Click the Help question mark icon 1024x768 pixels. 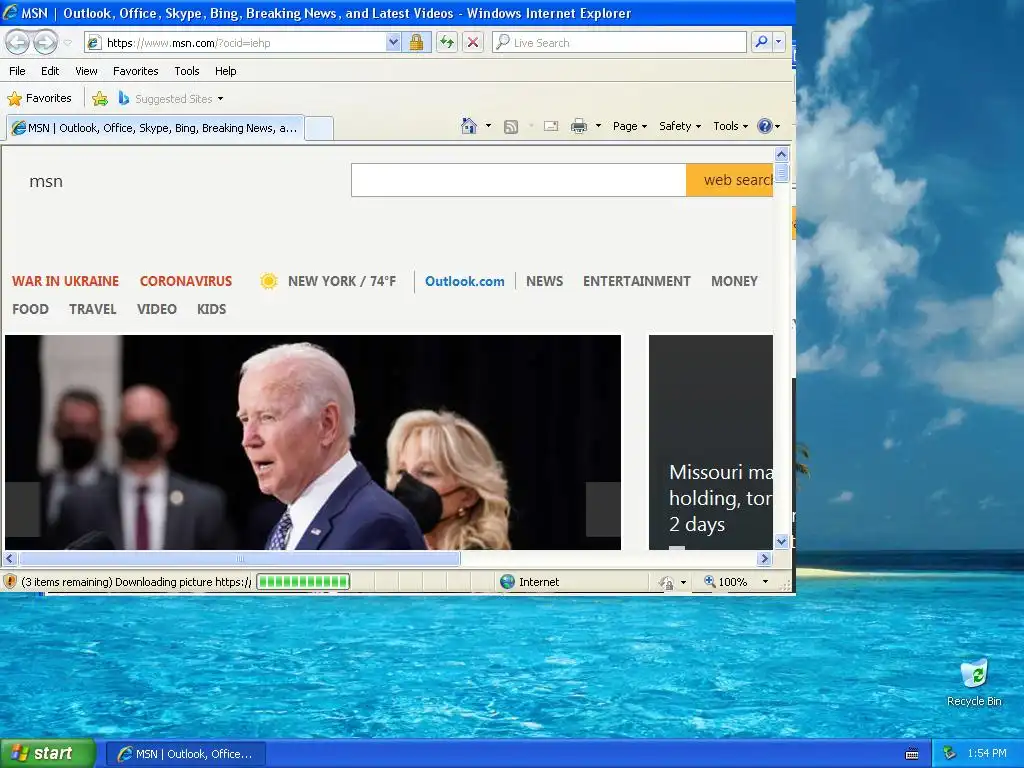click(x=765, y=126)
